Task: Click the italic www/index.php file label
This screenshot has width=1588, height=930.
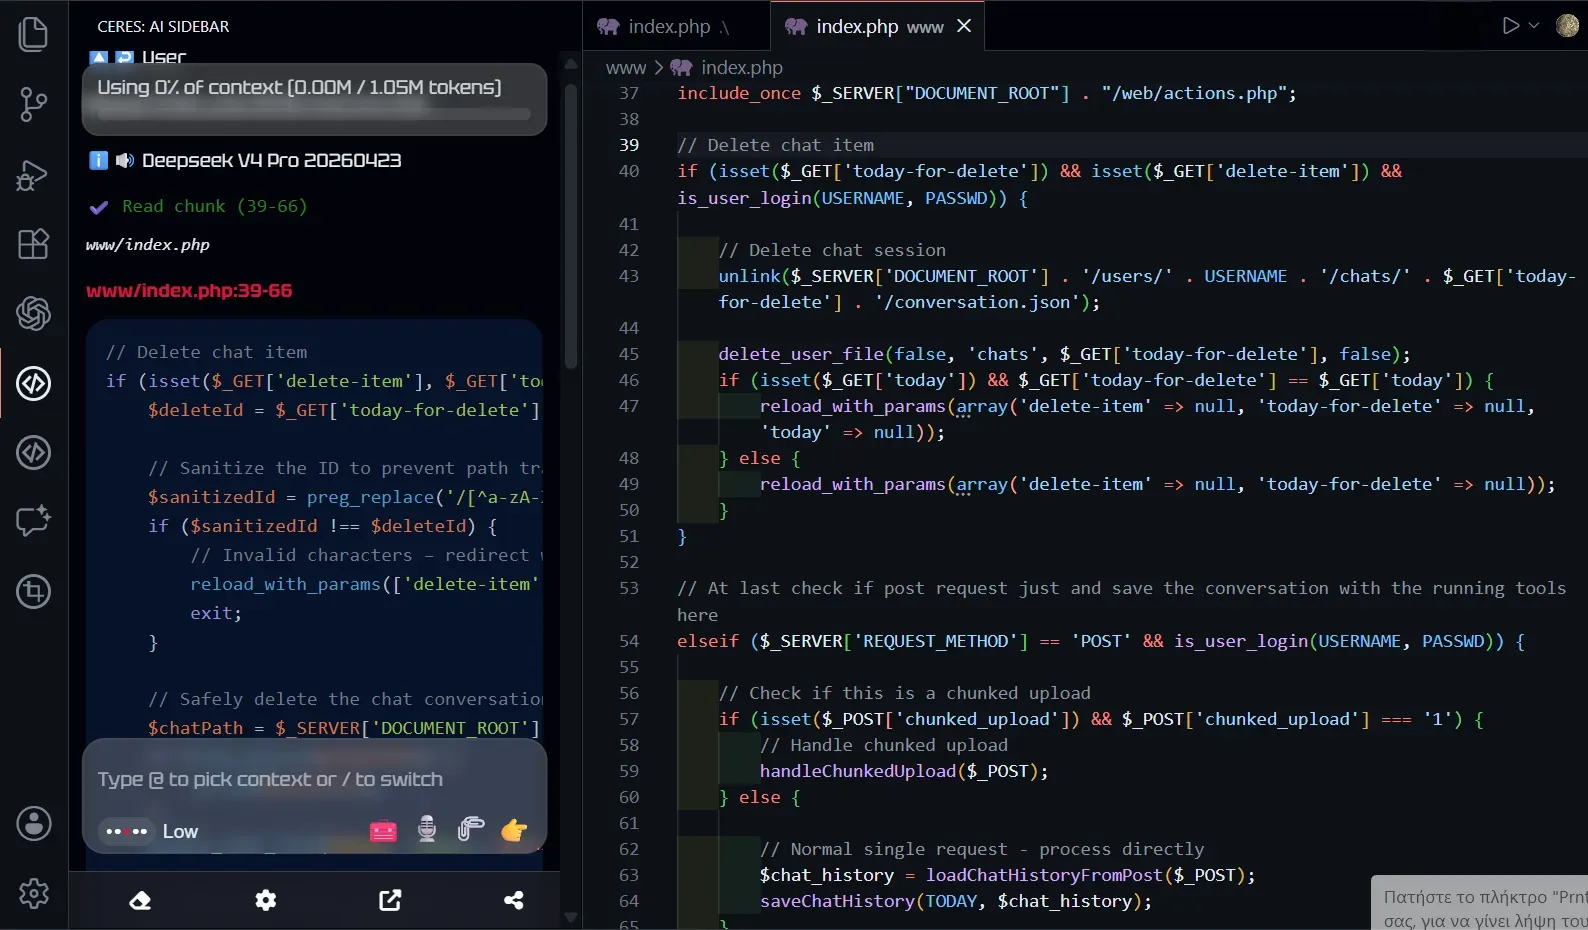Action: tap(148, 245)
